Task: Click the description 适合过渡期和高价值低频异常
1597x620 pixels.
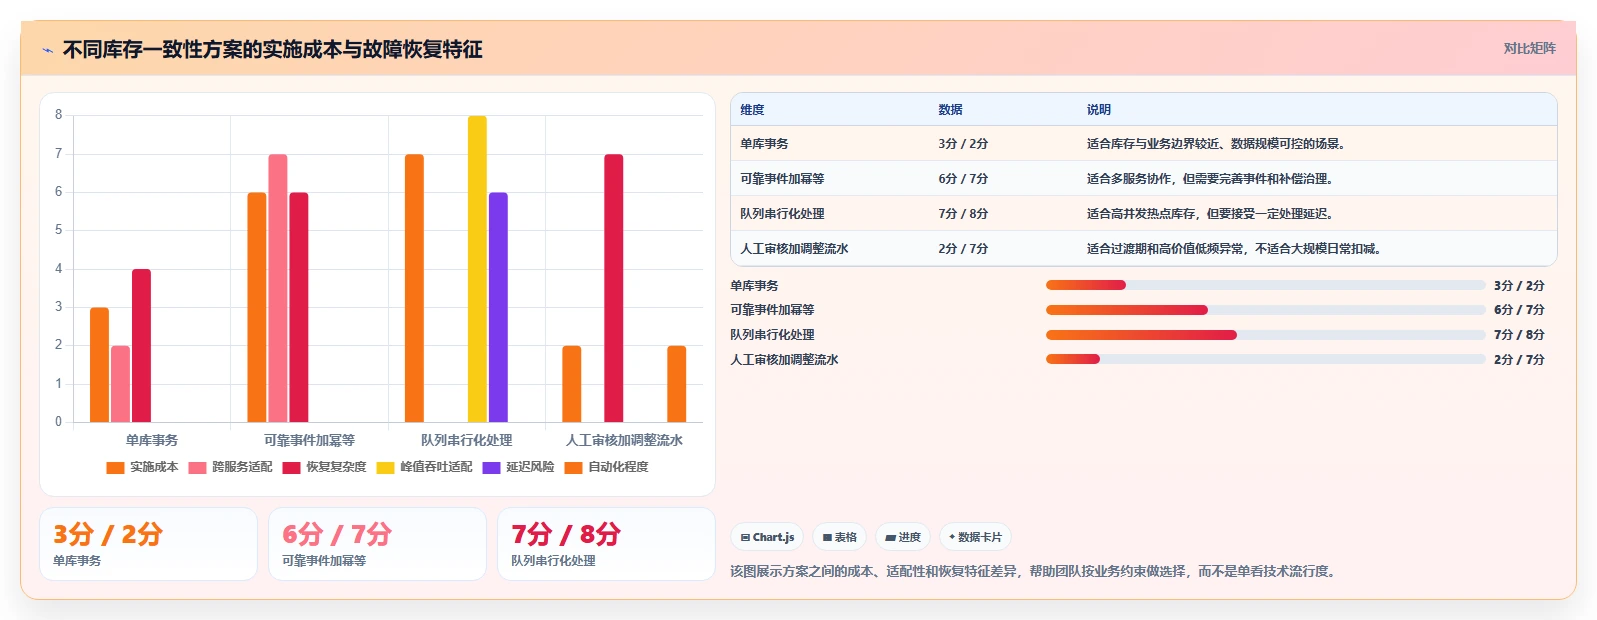Action: click(x=1234, y=249)
